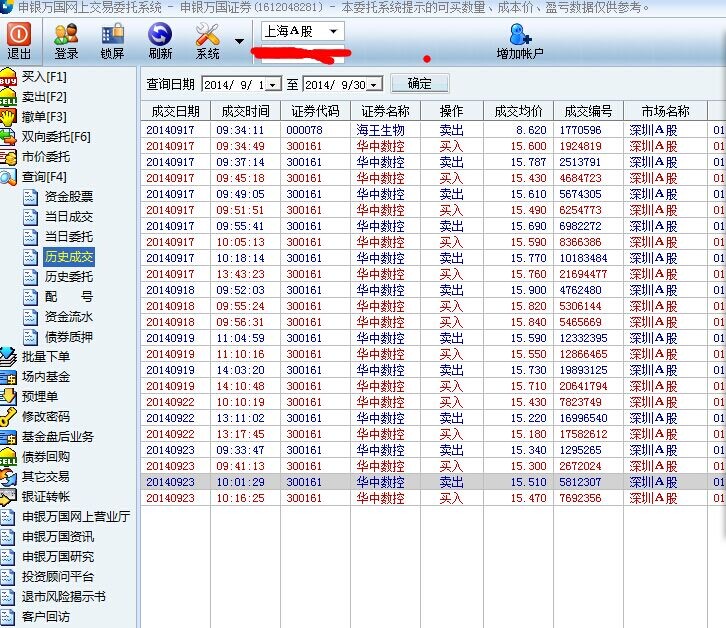Open the 基金盘后业务 icon

point(8,437)
